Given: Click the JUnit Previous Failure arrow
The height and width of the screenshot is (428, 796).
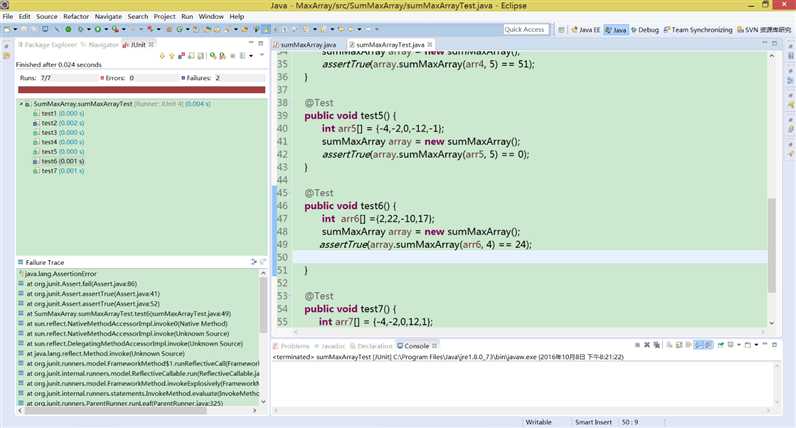Looking at the screenshot, I should [x=172, y=56].
